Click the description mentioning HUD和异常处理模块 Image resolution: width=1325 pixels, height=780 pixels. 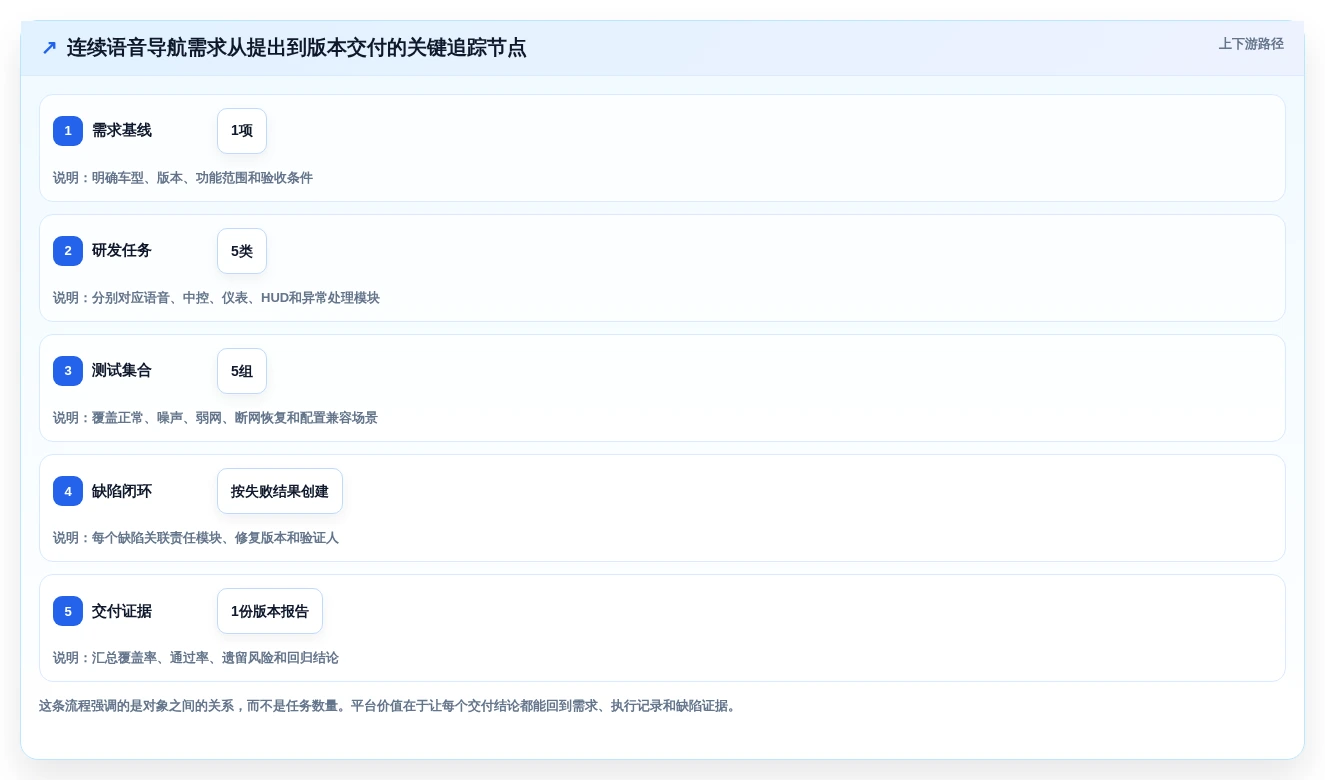click(216, 298)
